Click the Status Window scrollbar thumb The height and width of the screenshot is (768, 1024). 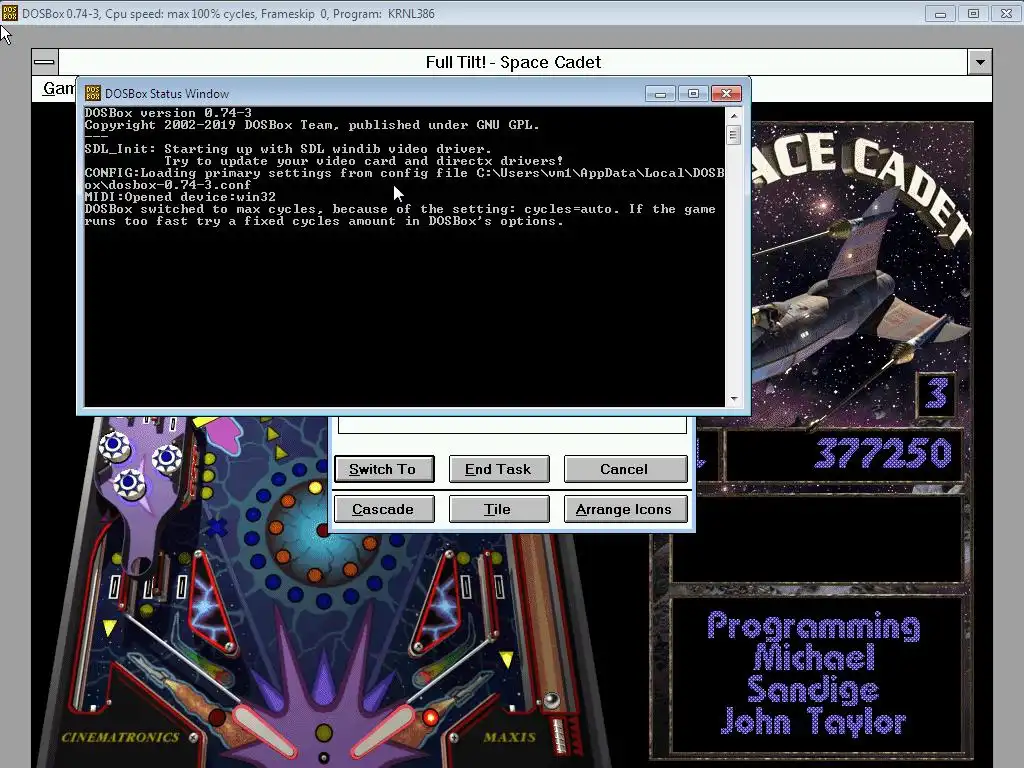click(x=733, y=135)
